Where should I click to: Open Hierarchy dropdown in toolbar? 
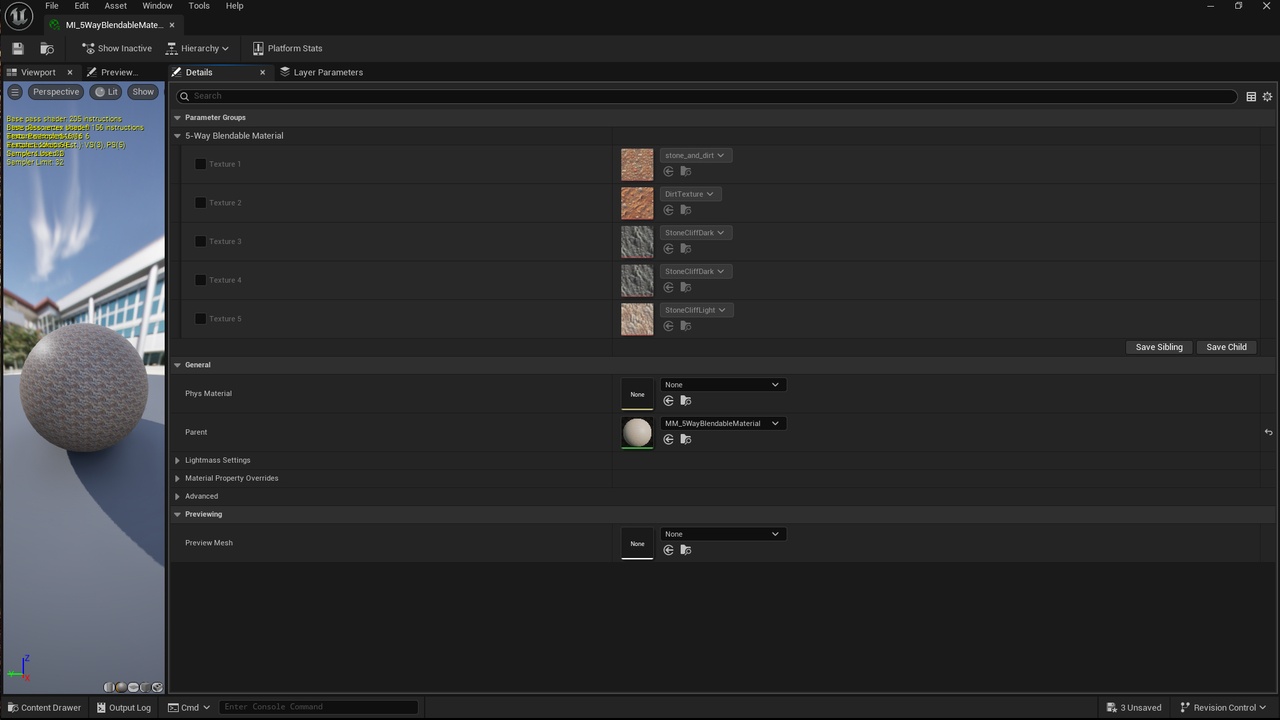(197, 48)
